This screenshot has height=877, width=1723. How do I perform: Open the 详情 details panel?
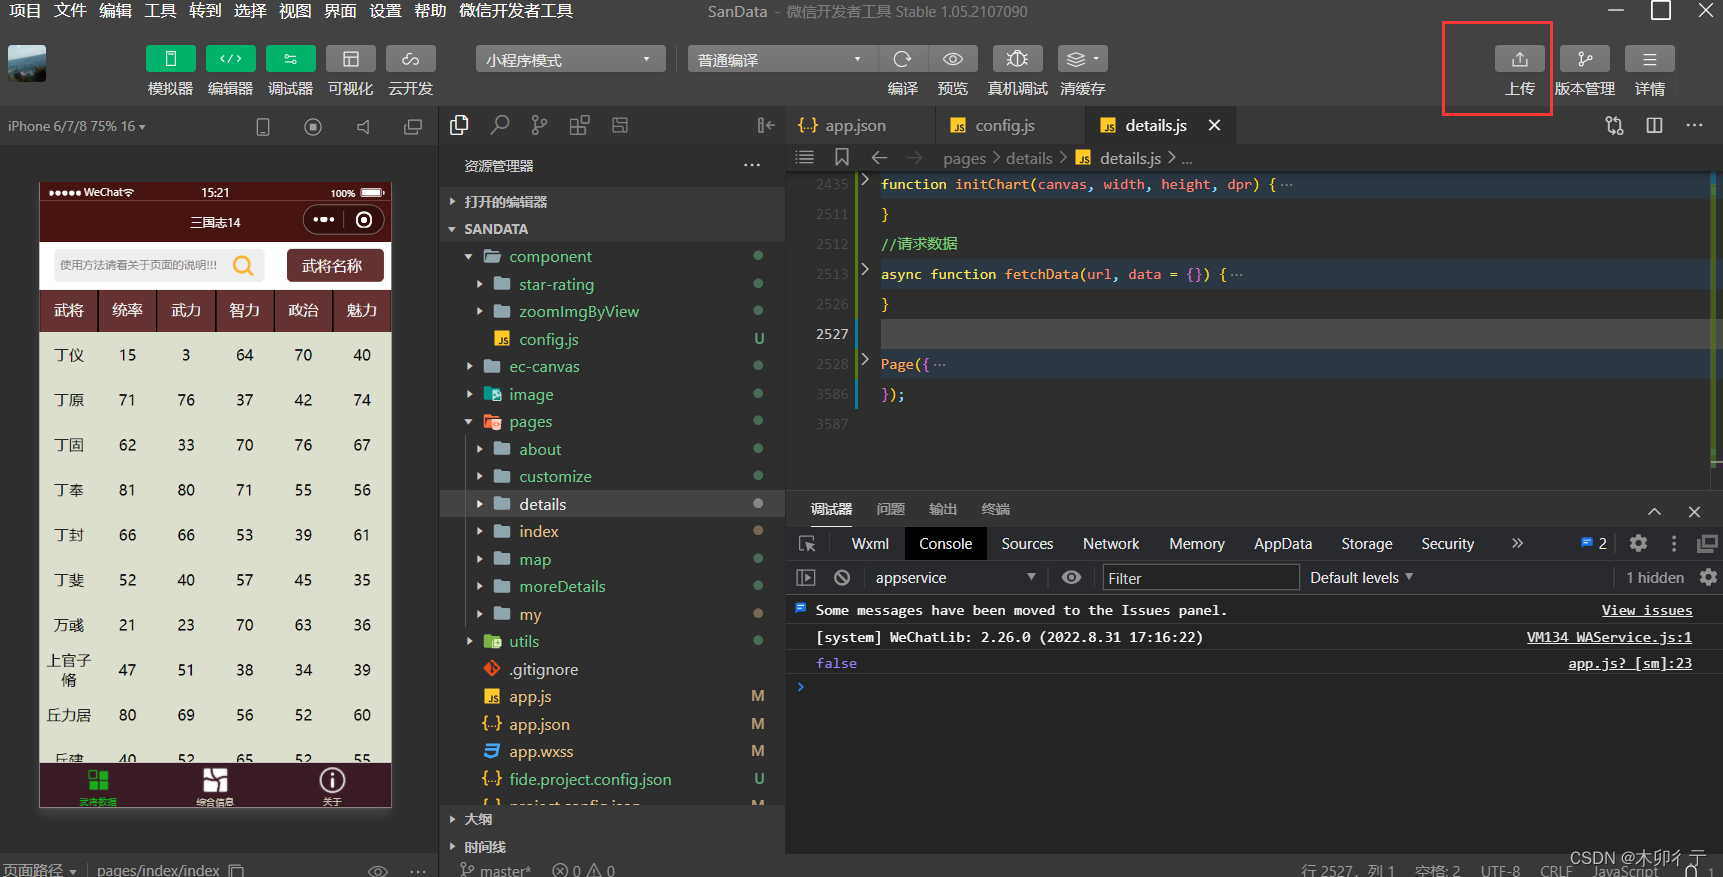(x=1649, y=59)
